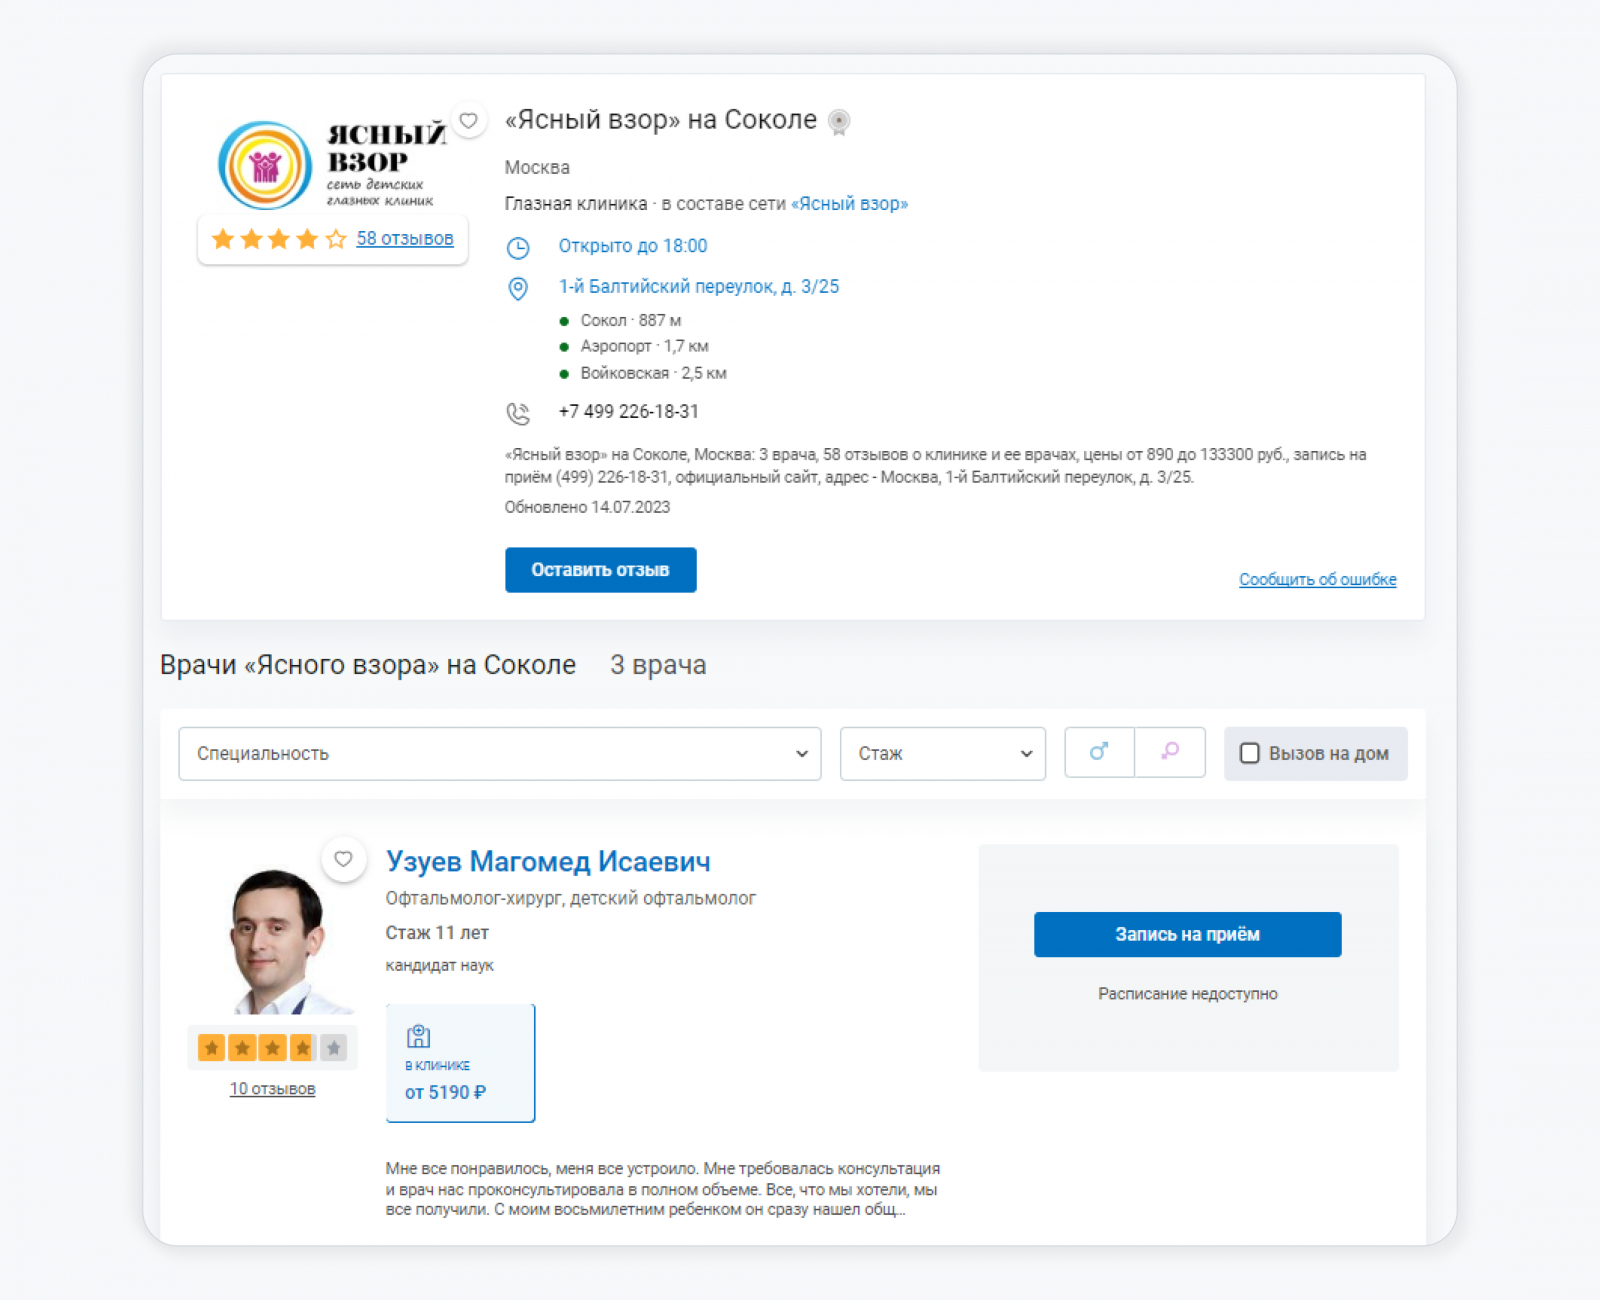Viewport: 1600px width, 1300px height.
Task: Click the map pin icon next to the address
Action: click(x=518, y=289)
